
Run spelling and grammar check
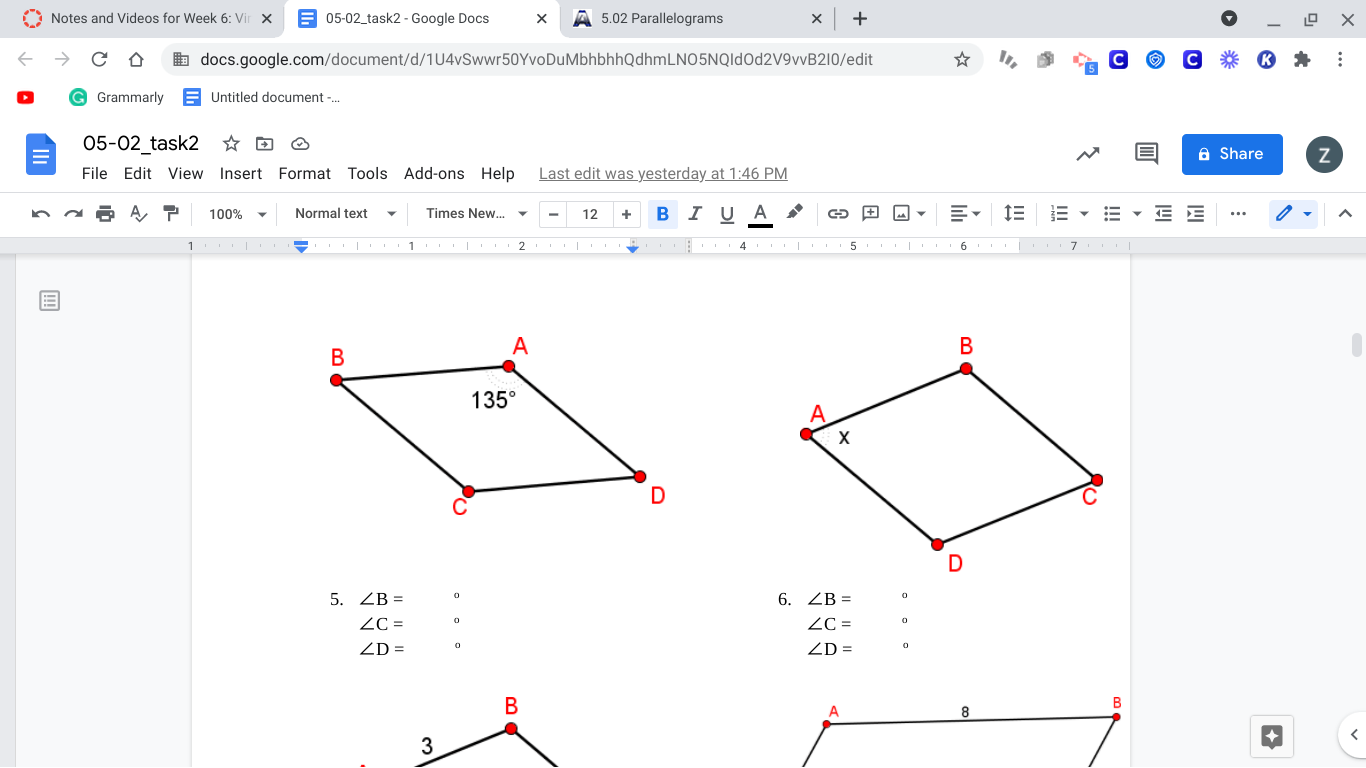tap(139, 214)
